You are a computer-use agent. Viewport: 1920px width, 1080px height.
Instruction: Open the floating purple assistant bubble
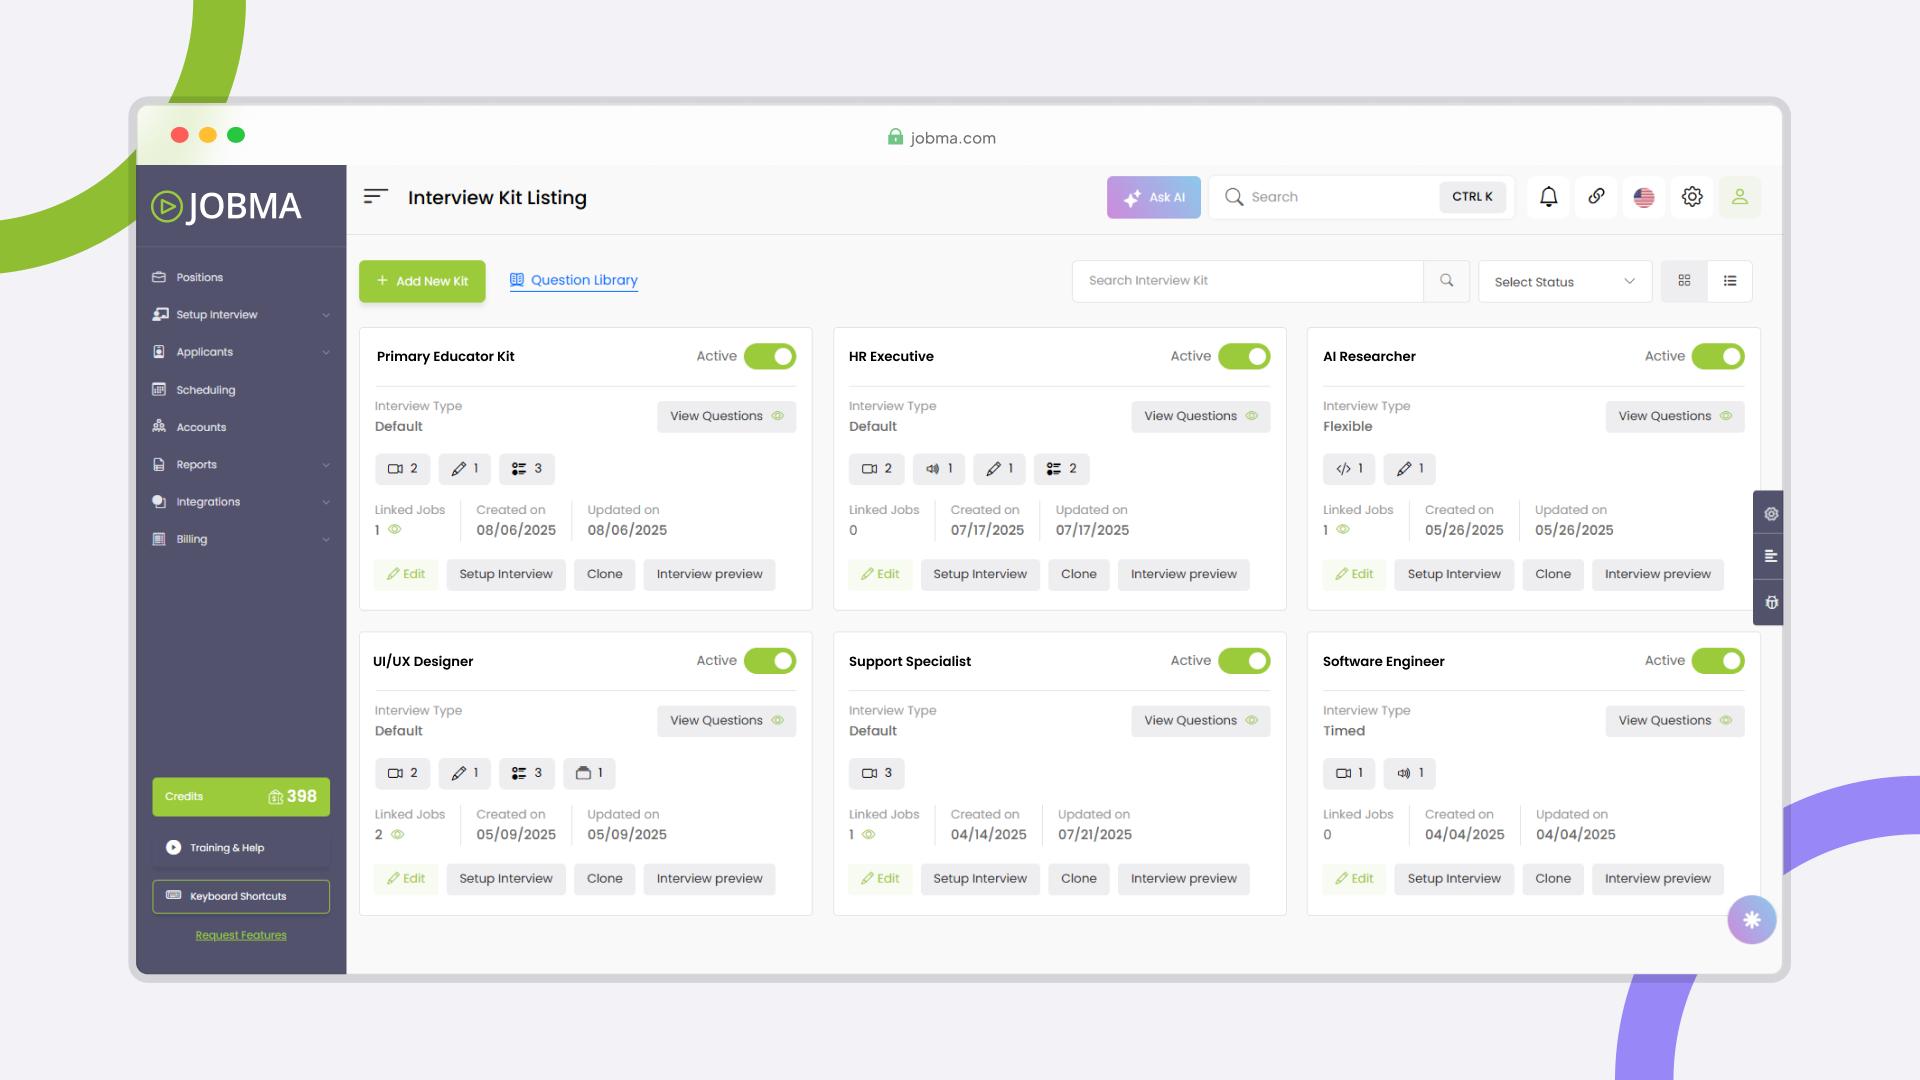click(x=1751, y=920)
